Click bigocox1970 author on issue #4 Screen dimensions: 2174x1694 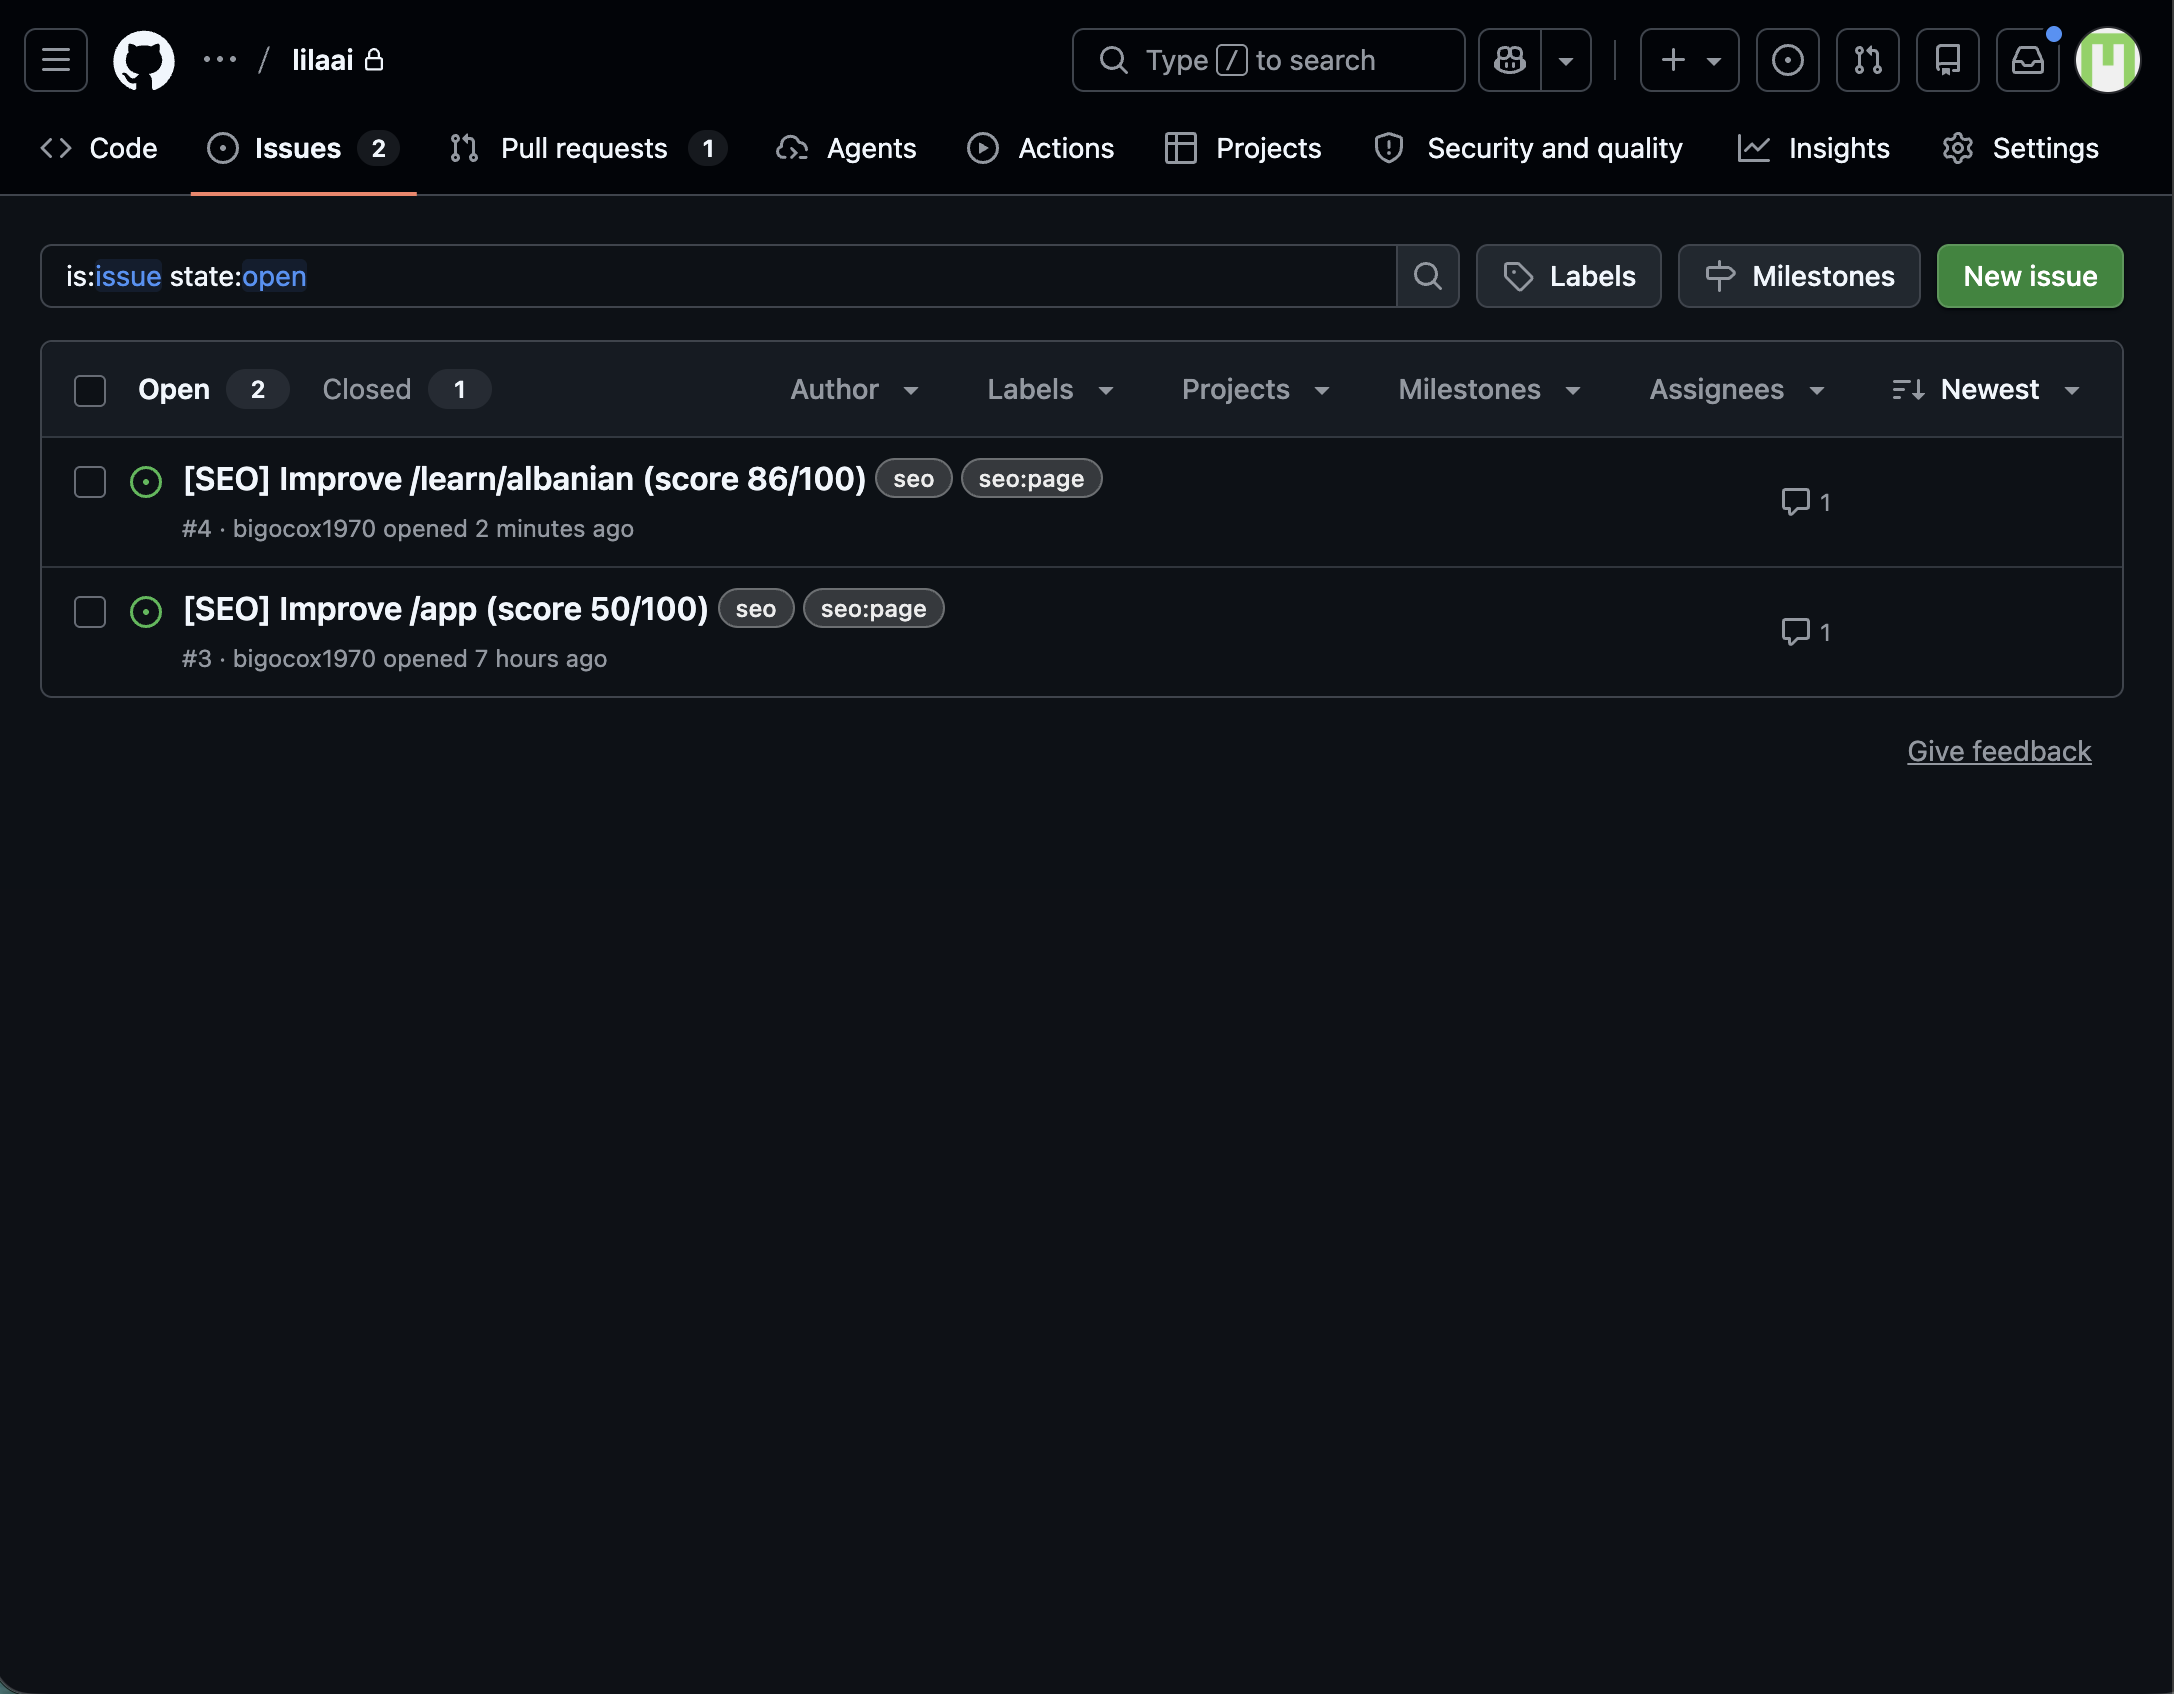(304, 529)
